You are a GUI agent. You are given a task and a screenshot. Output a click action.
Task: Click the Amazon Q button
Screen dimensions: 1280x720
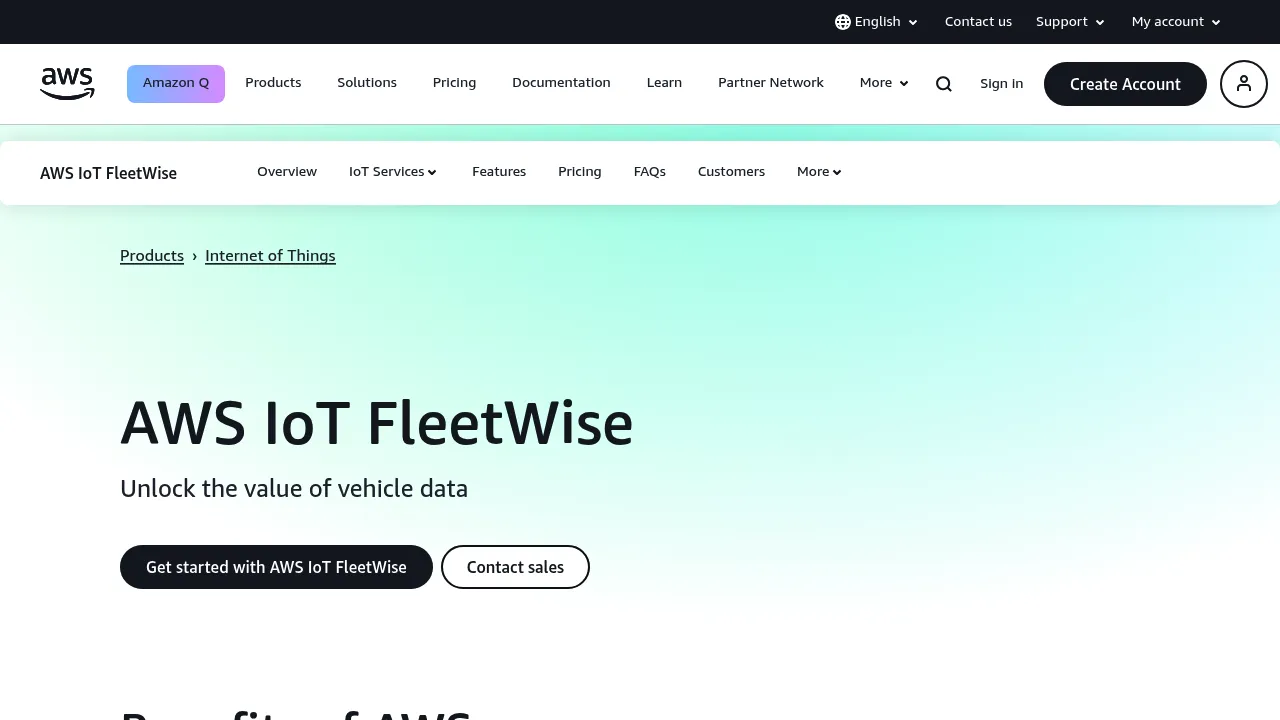tap(176, 84)
